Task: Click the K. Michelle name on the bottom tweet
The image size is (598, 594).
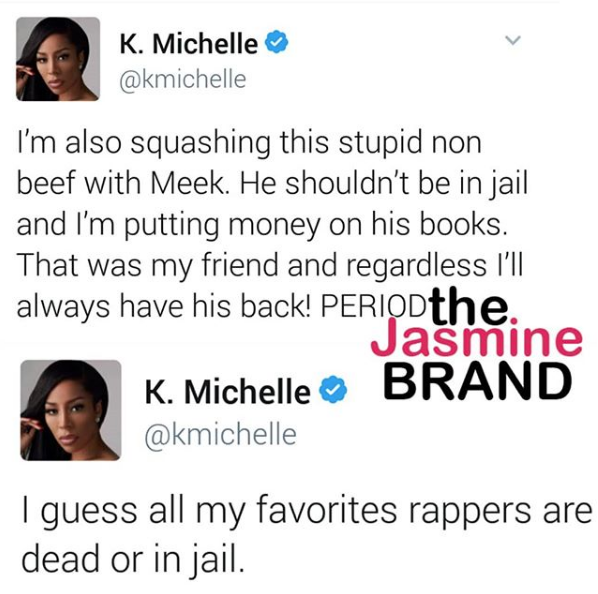Action: (228, 391)
